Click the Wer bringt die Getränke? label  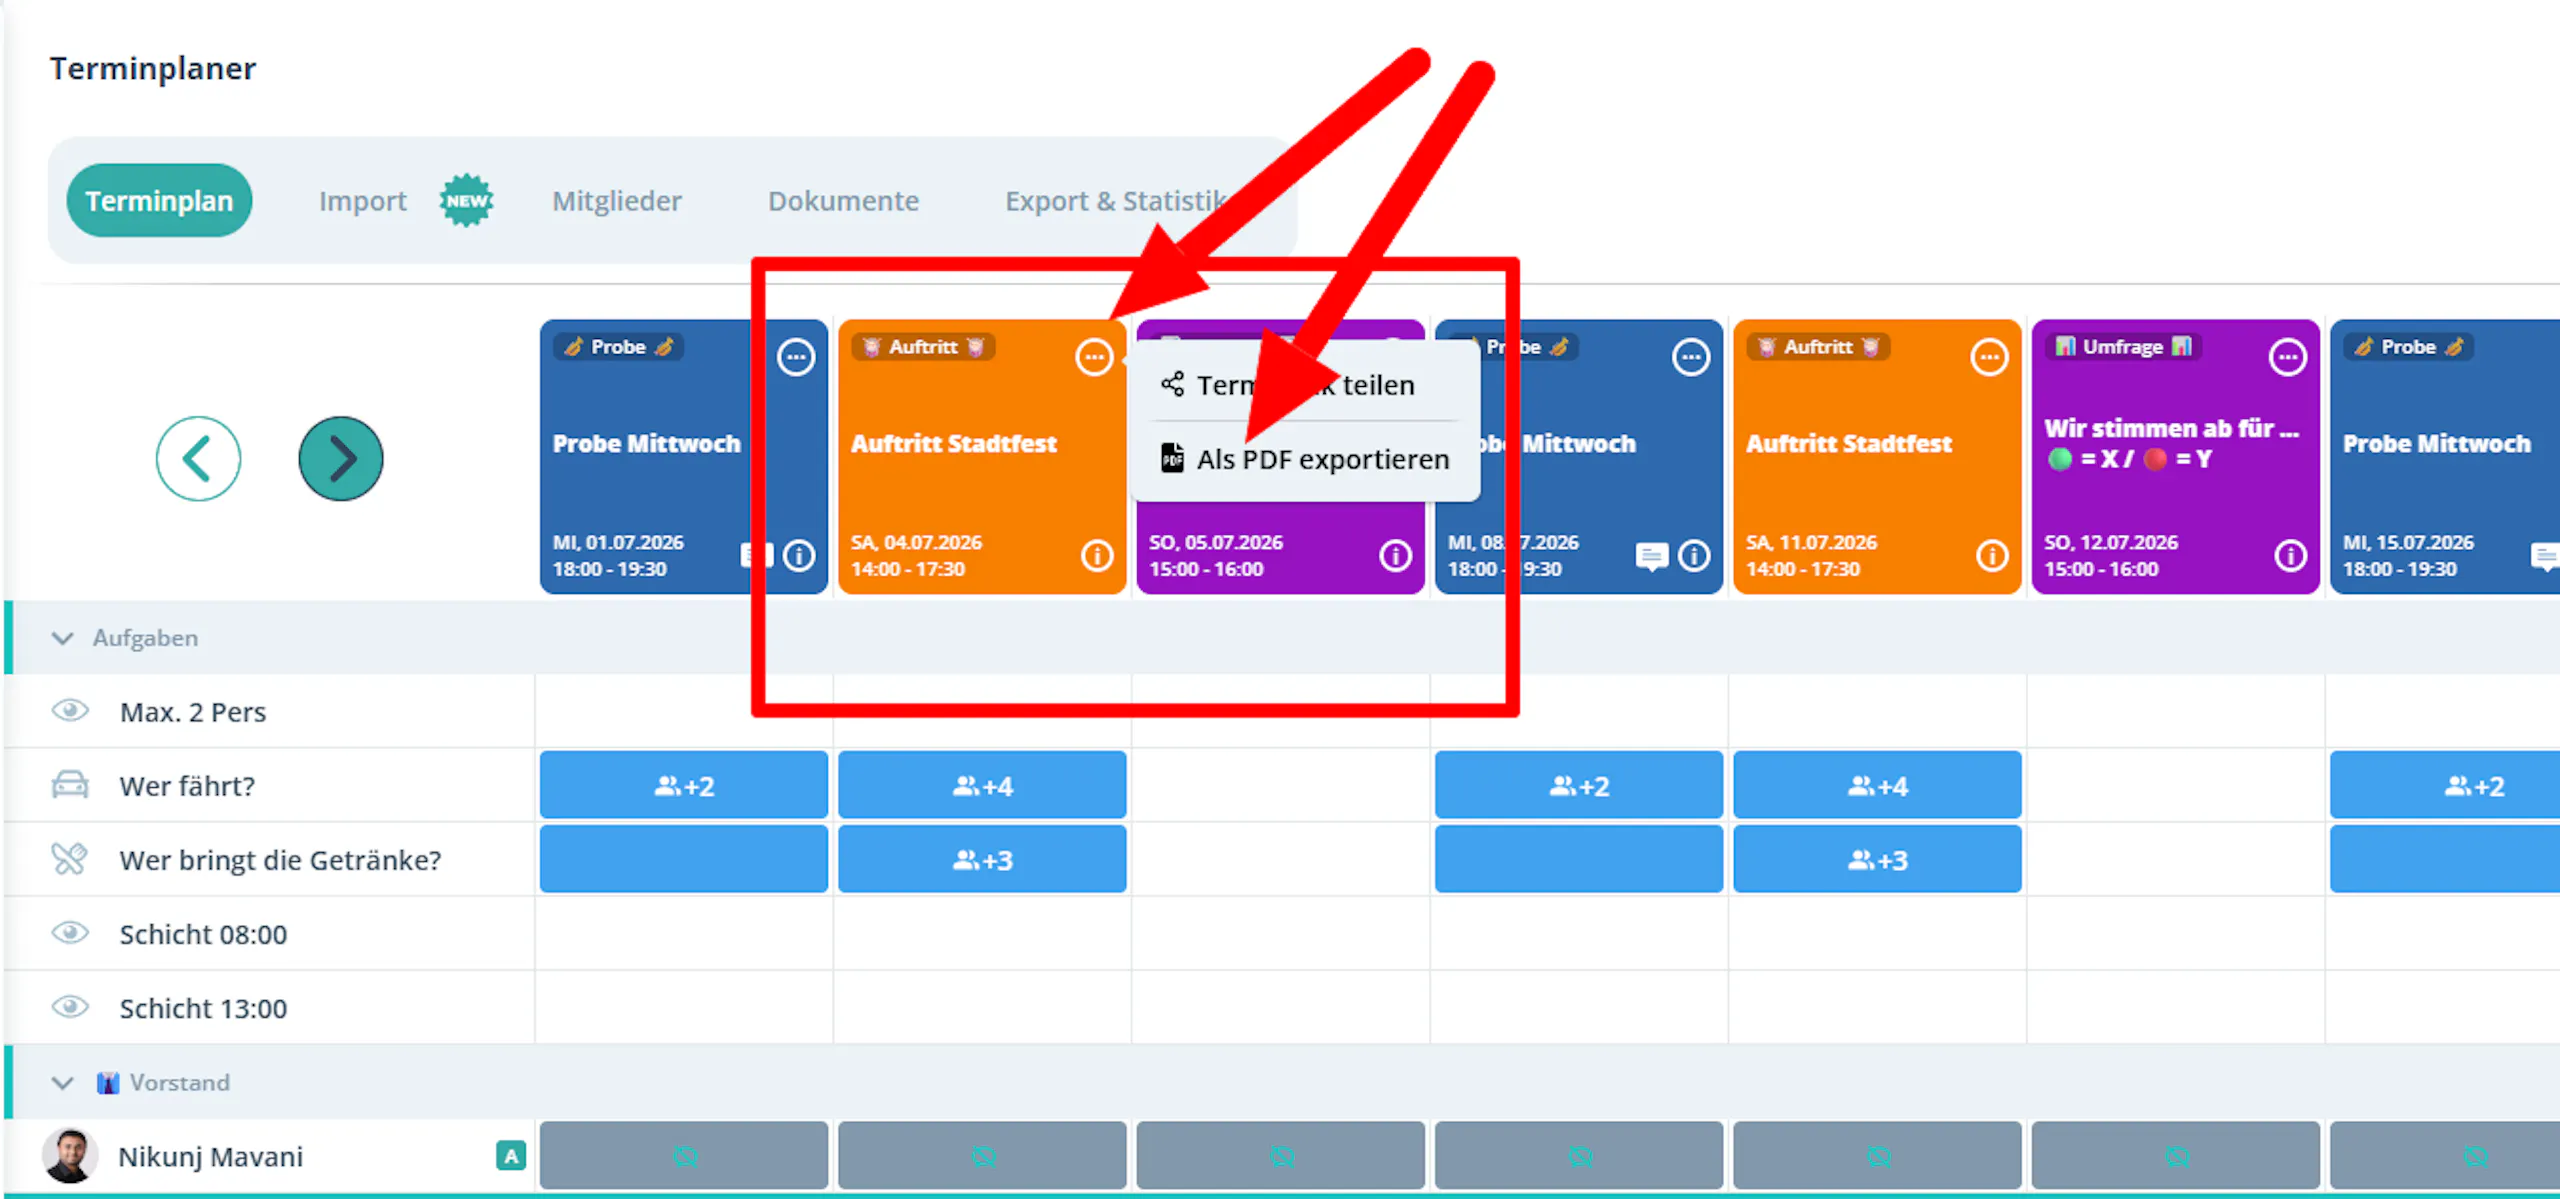pos(280,860)
